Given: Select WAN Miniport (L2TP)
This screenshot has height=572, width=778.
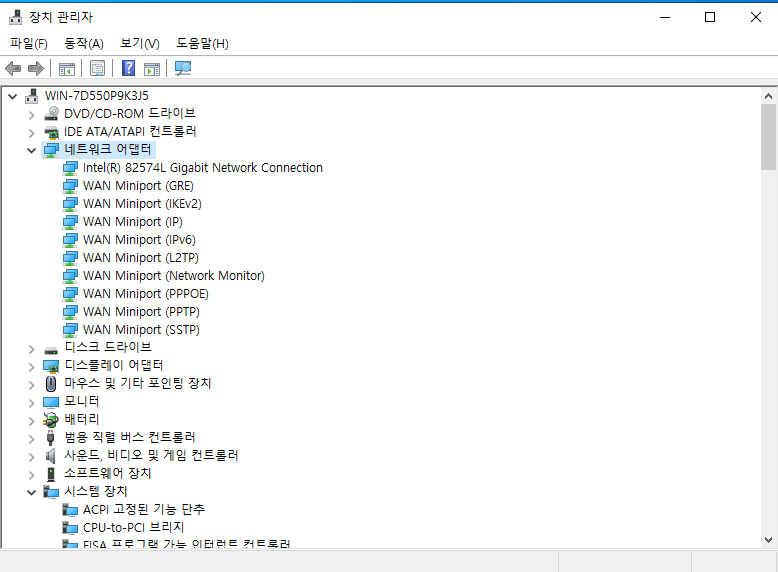Looking at the screenshot, I should (x=140, y=258).
